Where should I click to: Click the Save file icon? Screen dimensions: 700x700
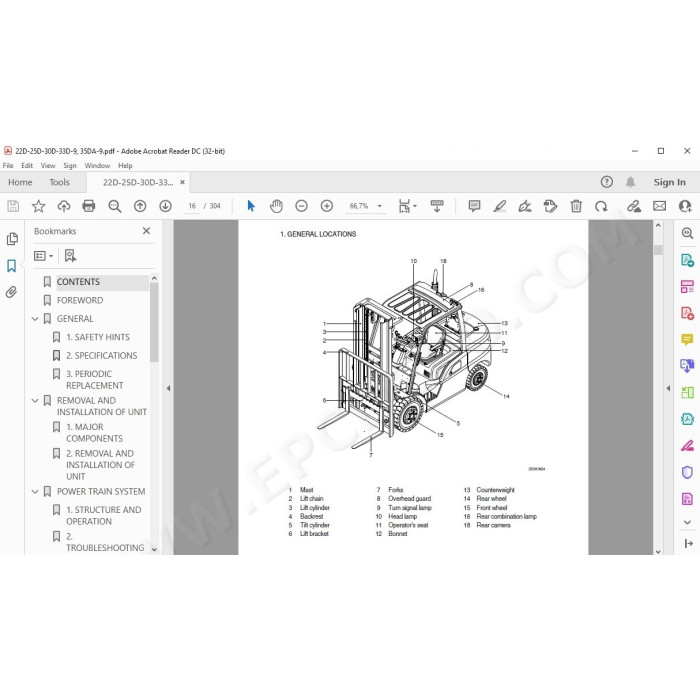click(x=13, y=206)
